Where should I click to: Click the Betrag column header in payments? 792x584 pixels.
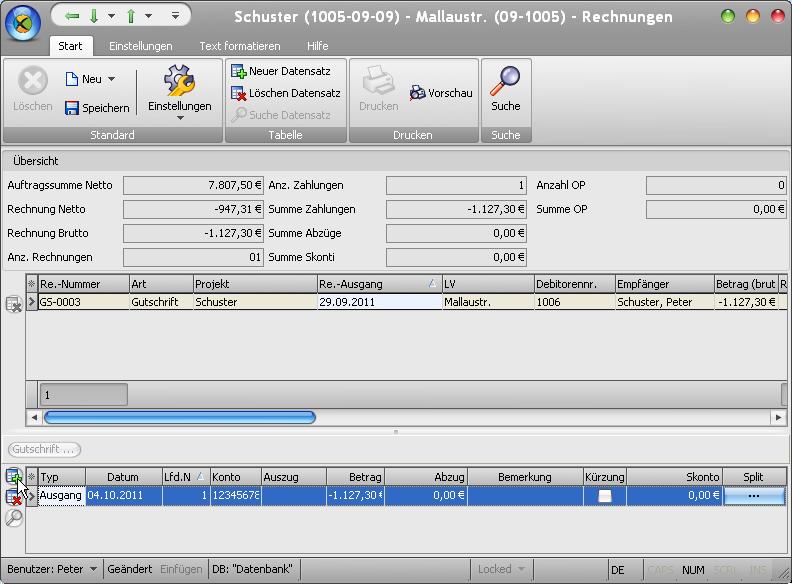356,477
